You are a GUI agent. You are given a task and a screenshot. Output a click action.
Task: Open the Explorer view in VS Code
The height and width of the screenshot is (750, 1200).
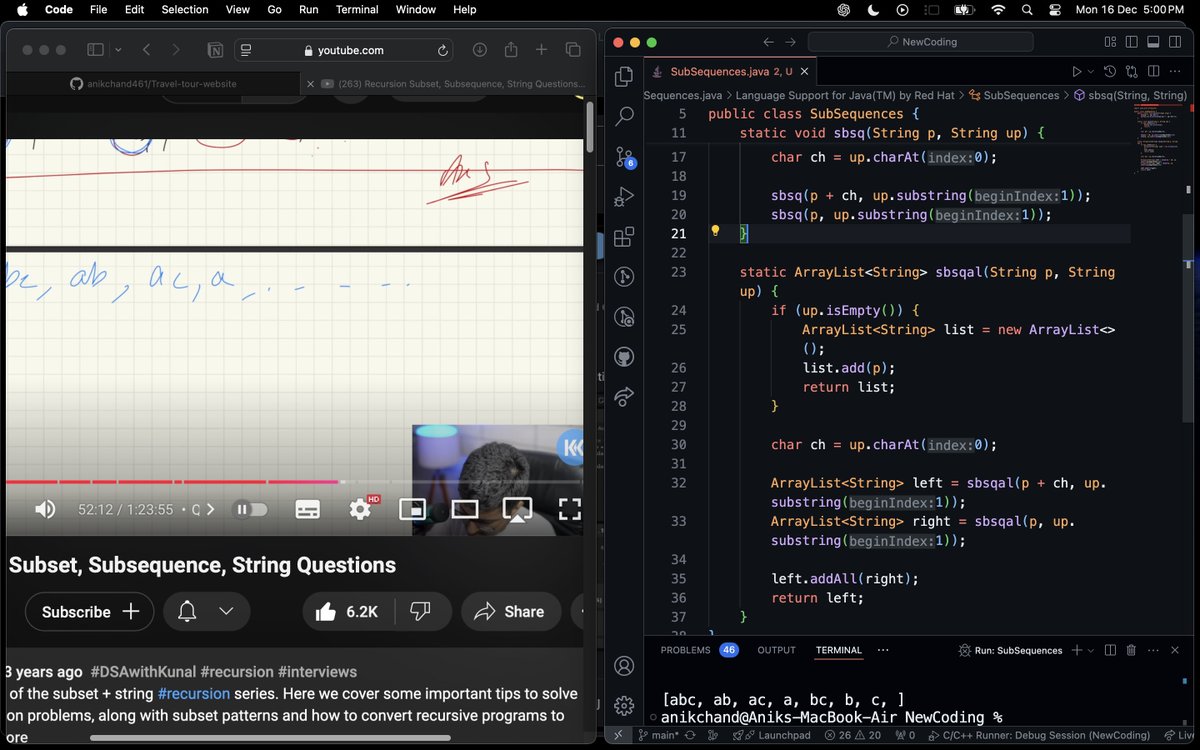pos(624,76)
